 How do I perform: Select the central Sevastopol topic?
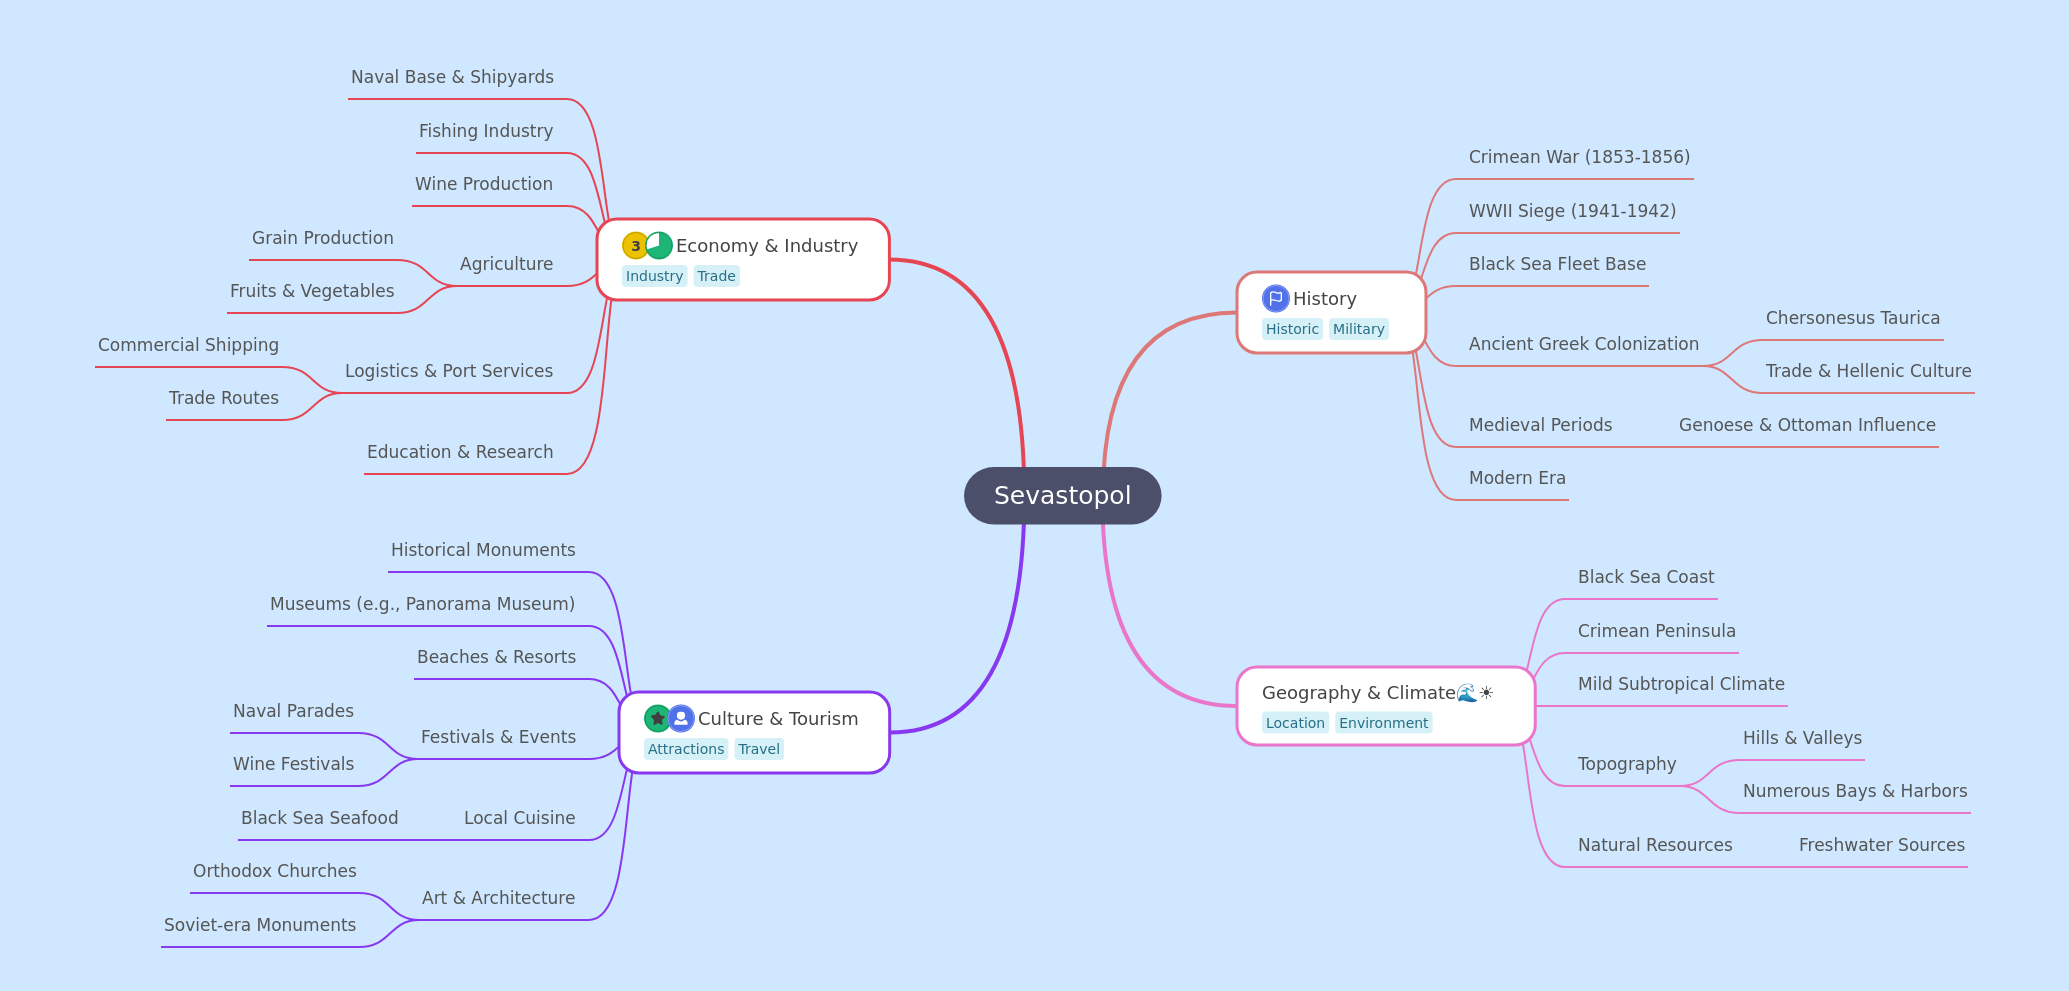(1062, 496)
